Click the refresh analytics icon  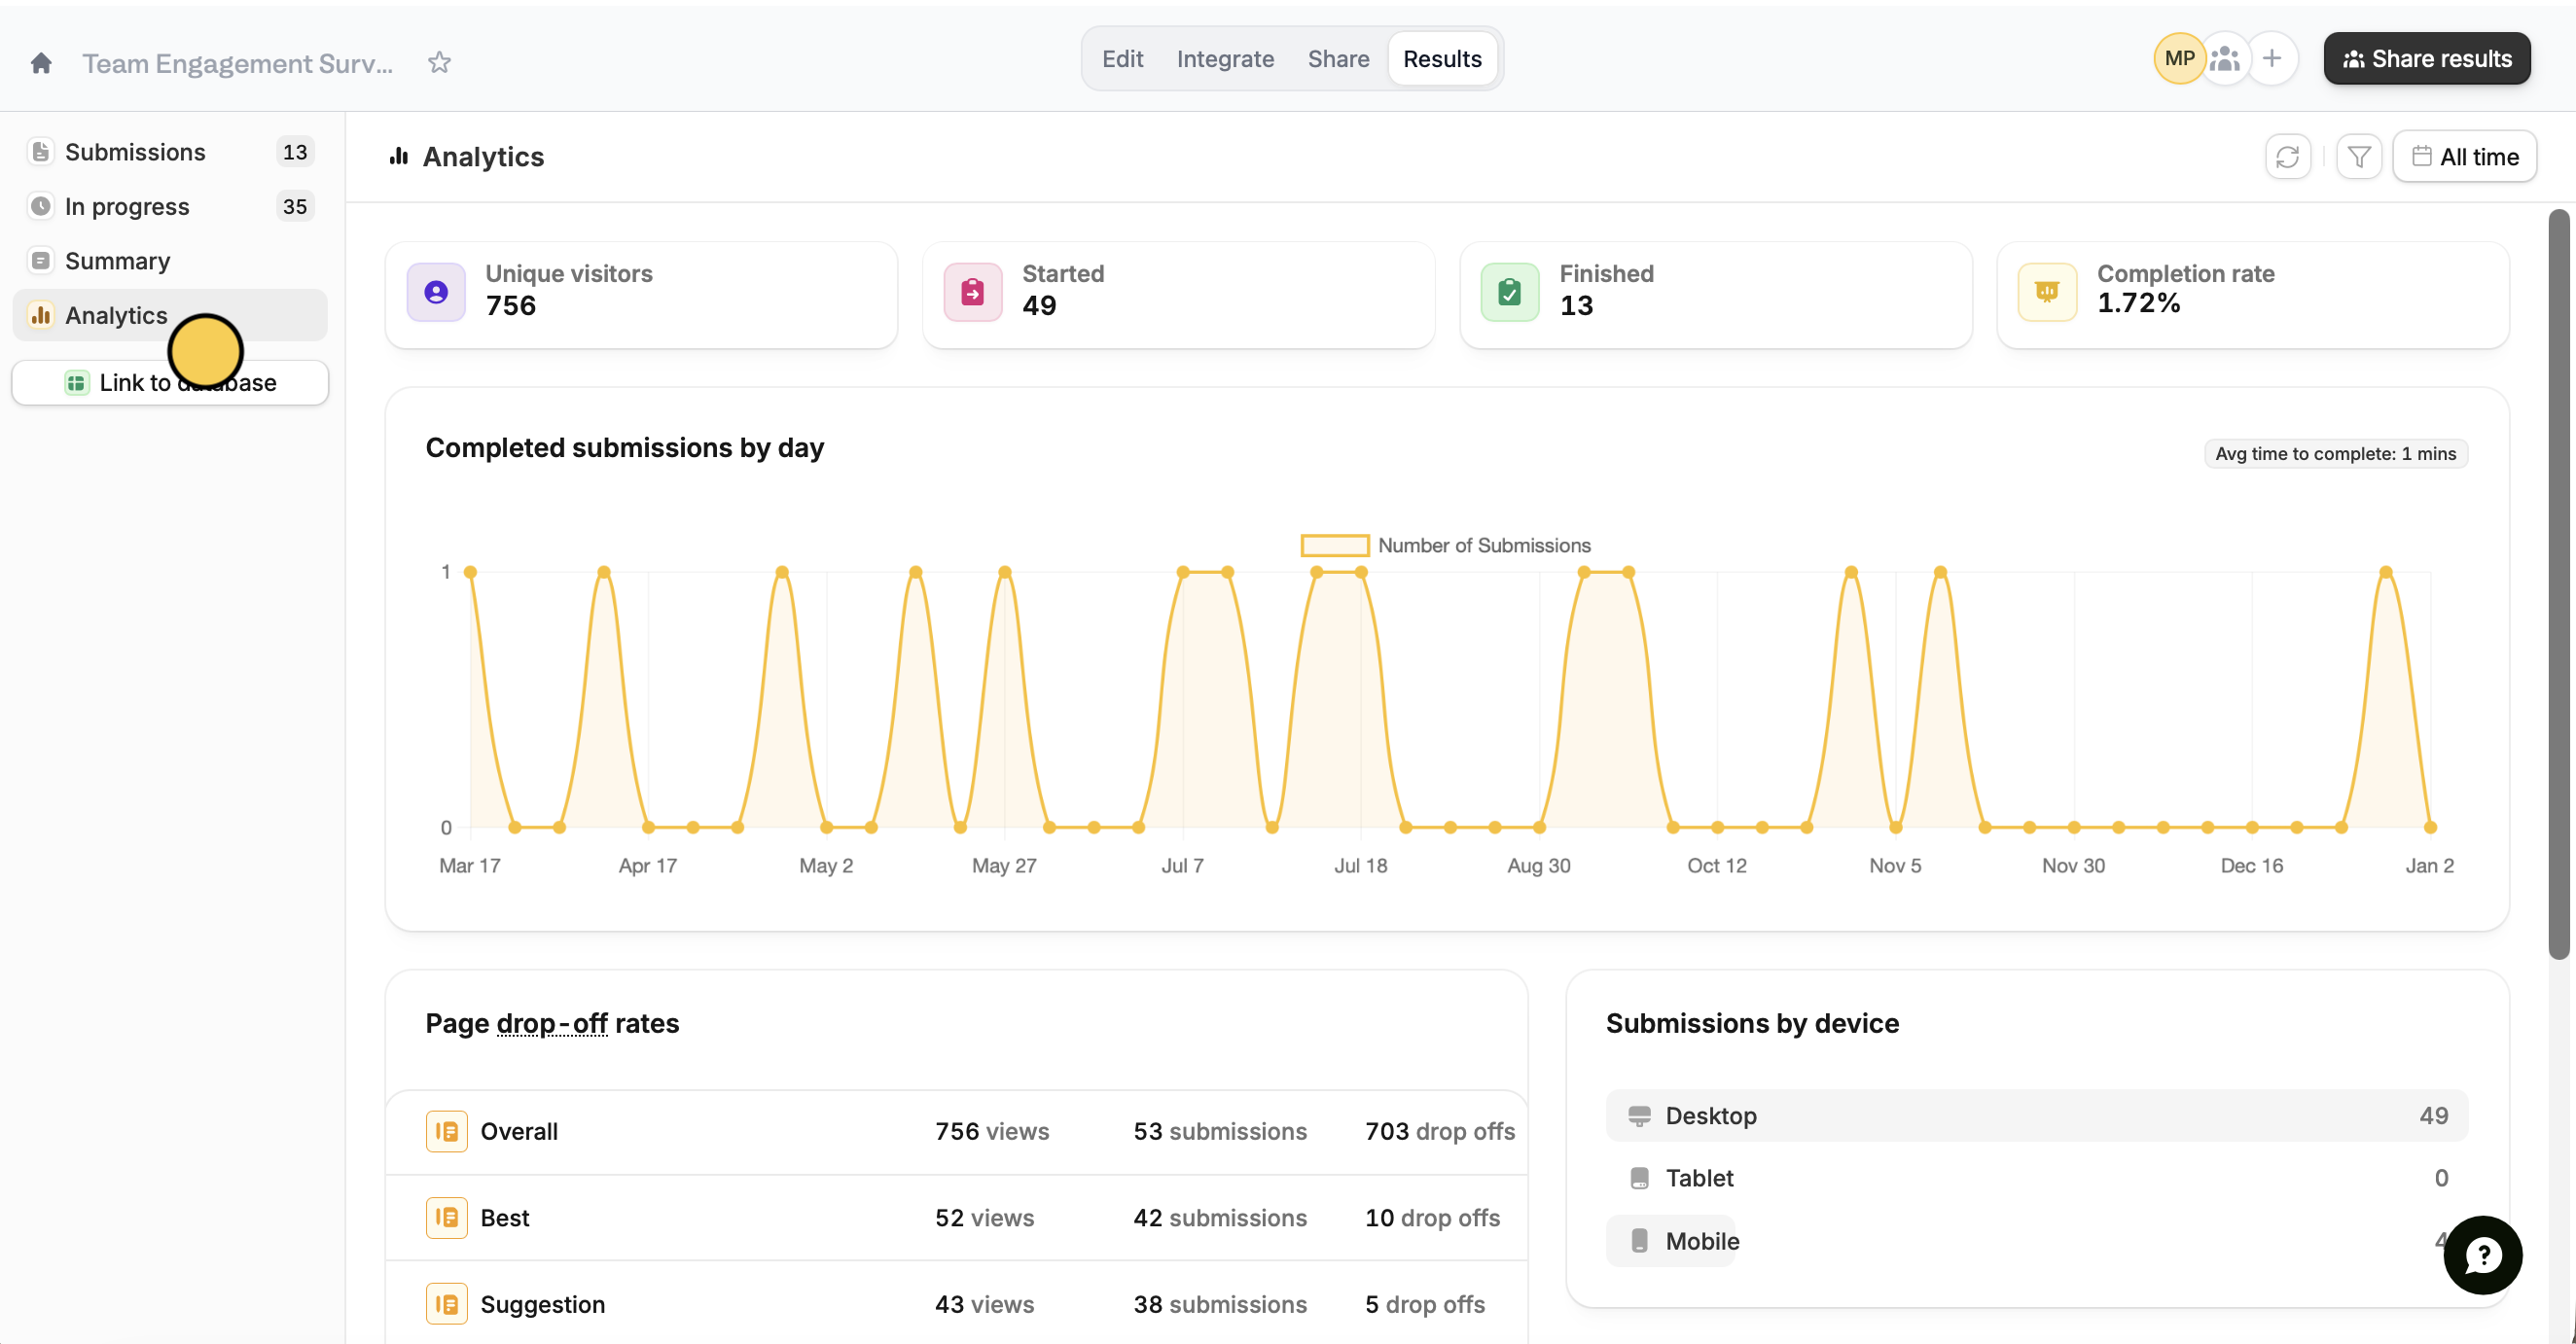click(2287, 157)
